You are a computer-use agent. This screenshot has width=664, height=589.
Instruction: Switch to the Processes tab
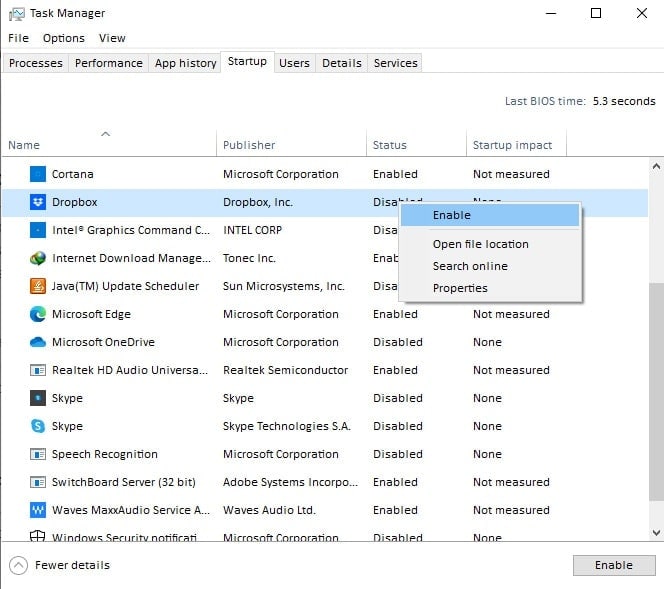pos(36,63)
